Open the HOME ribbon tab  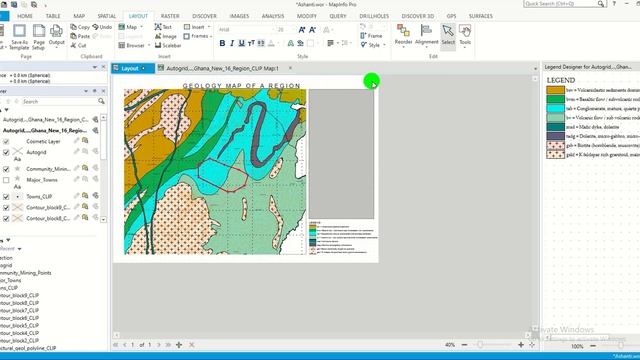tap(25, 16)
